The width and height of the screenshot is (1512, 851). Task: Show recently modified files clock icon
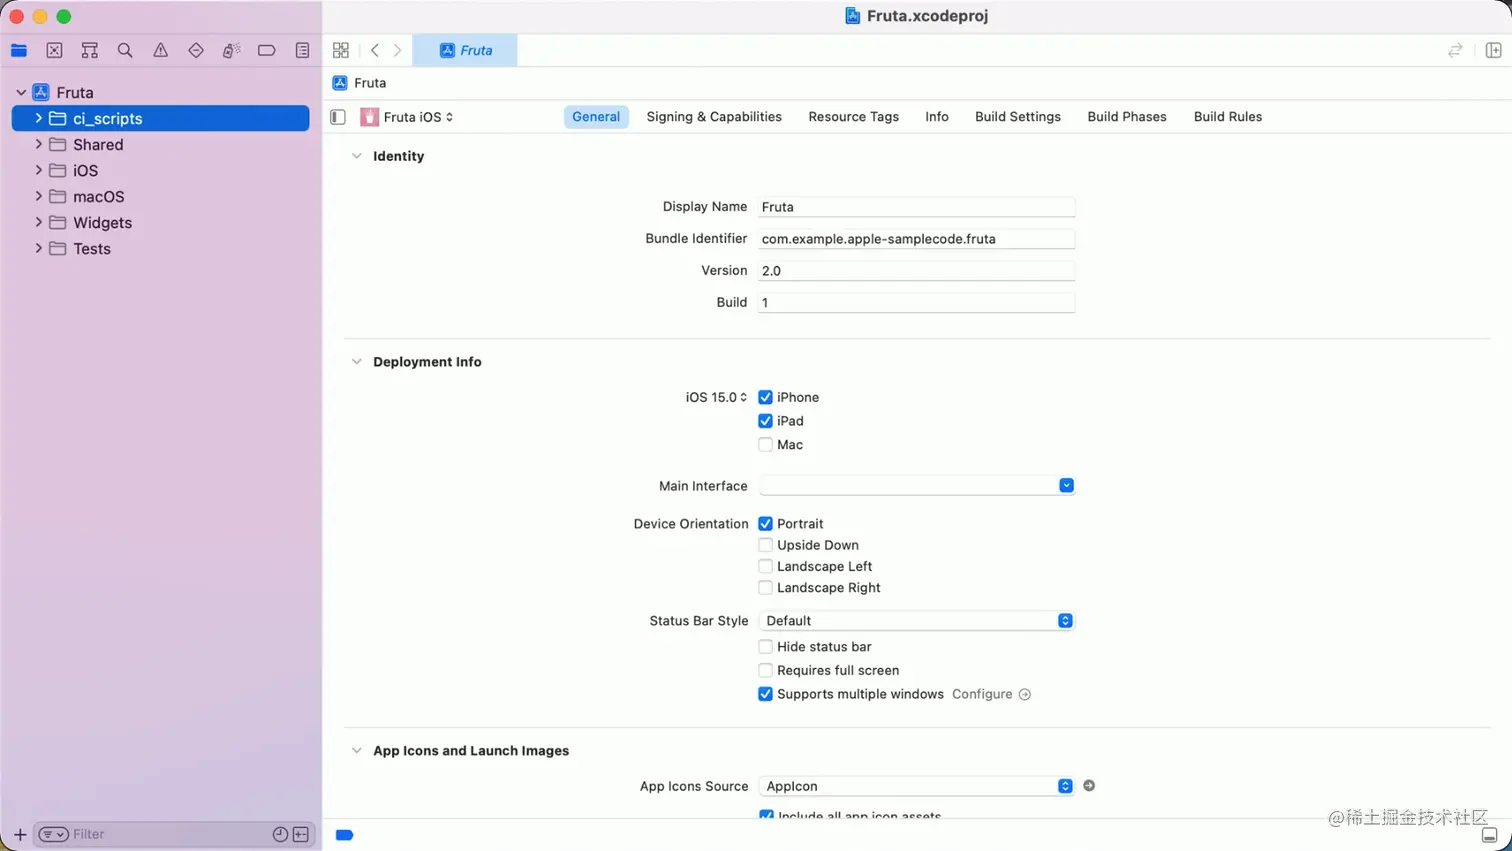(280, 834)
